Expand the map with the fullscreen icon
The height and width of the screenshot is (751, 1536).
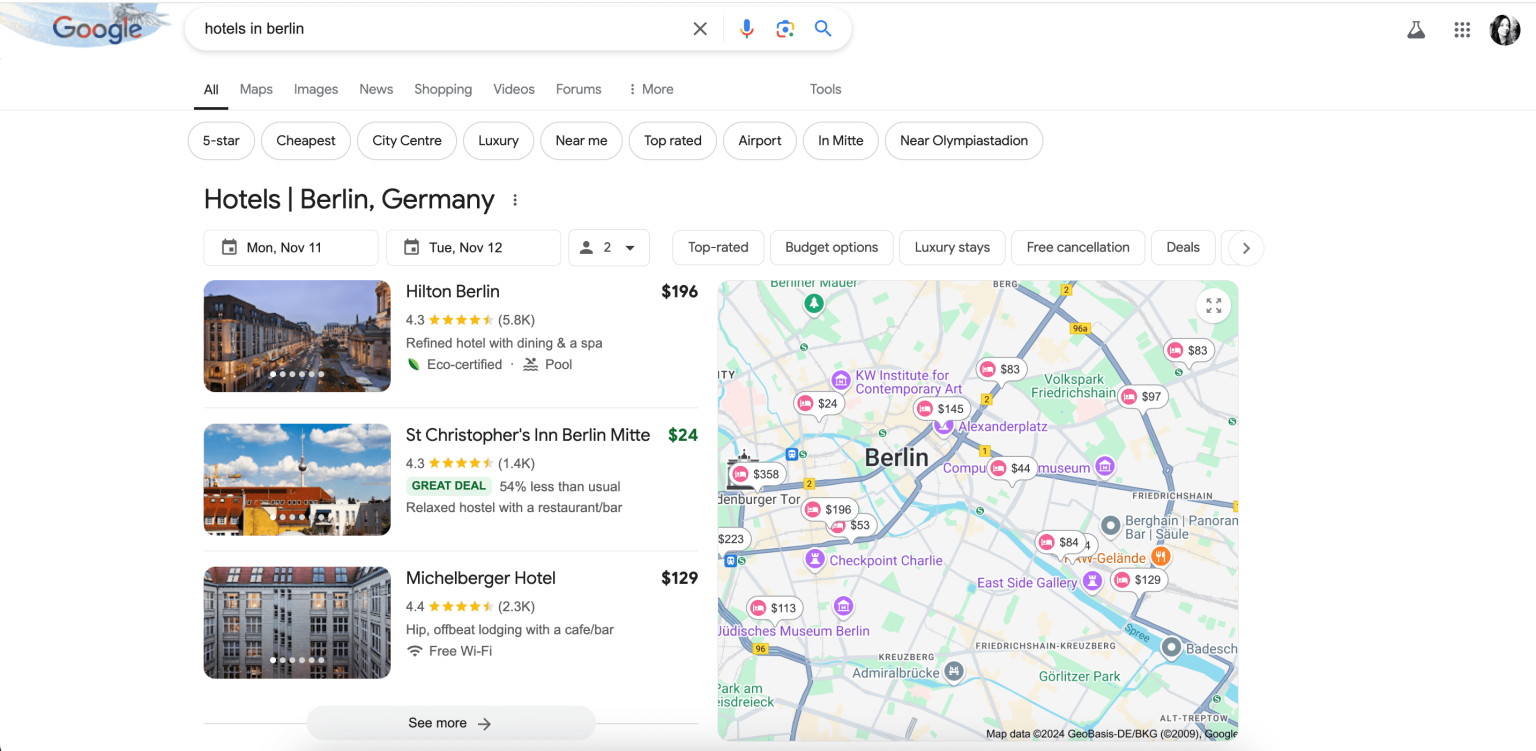click(x=1213, y=305)
